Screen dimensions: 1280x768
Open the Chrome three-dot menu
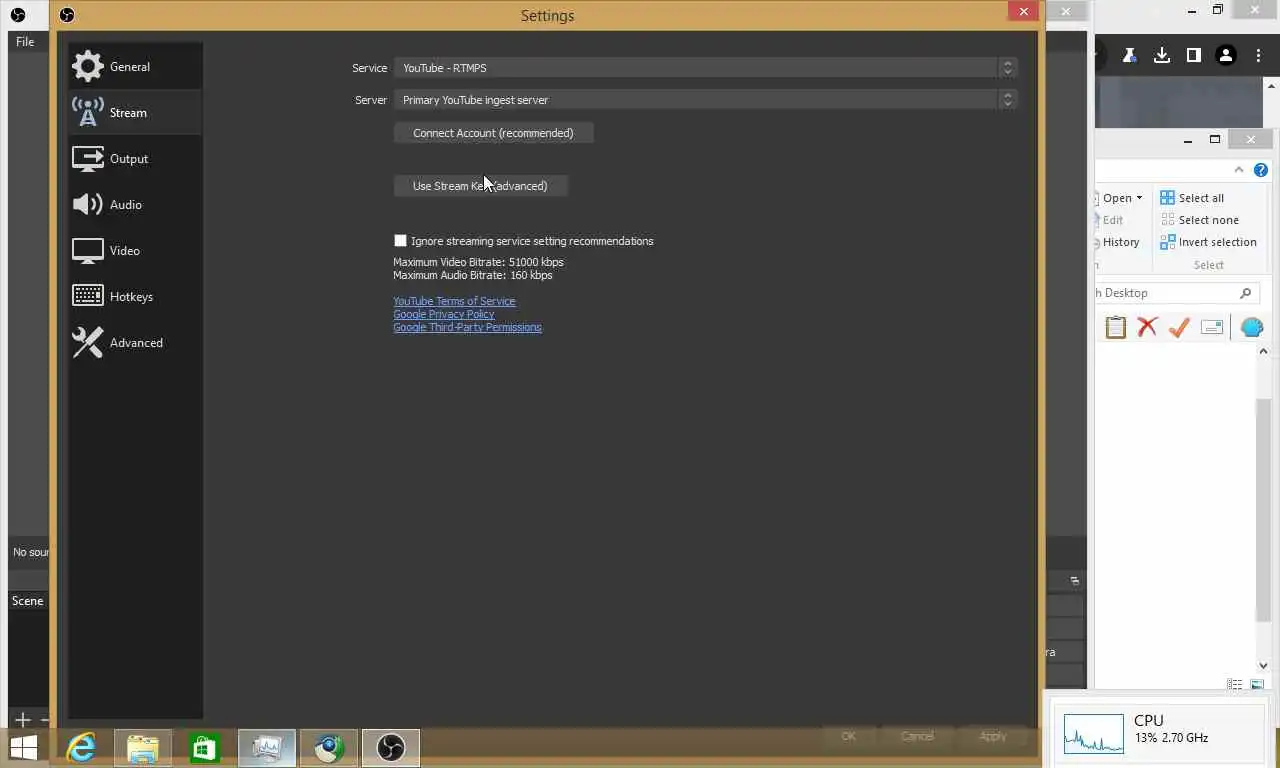[x=1258, y=56]
